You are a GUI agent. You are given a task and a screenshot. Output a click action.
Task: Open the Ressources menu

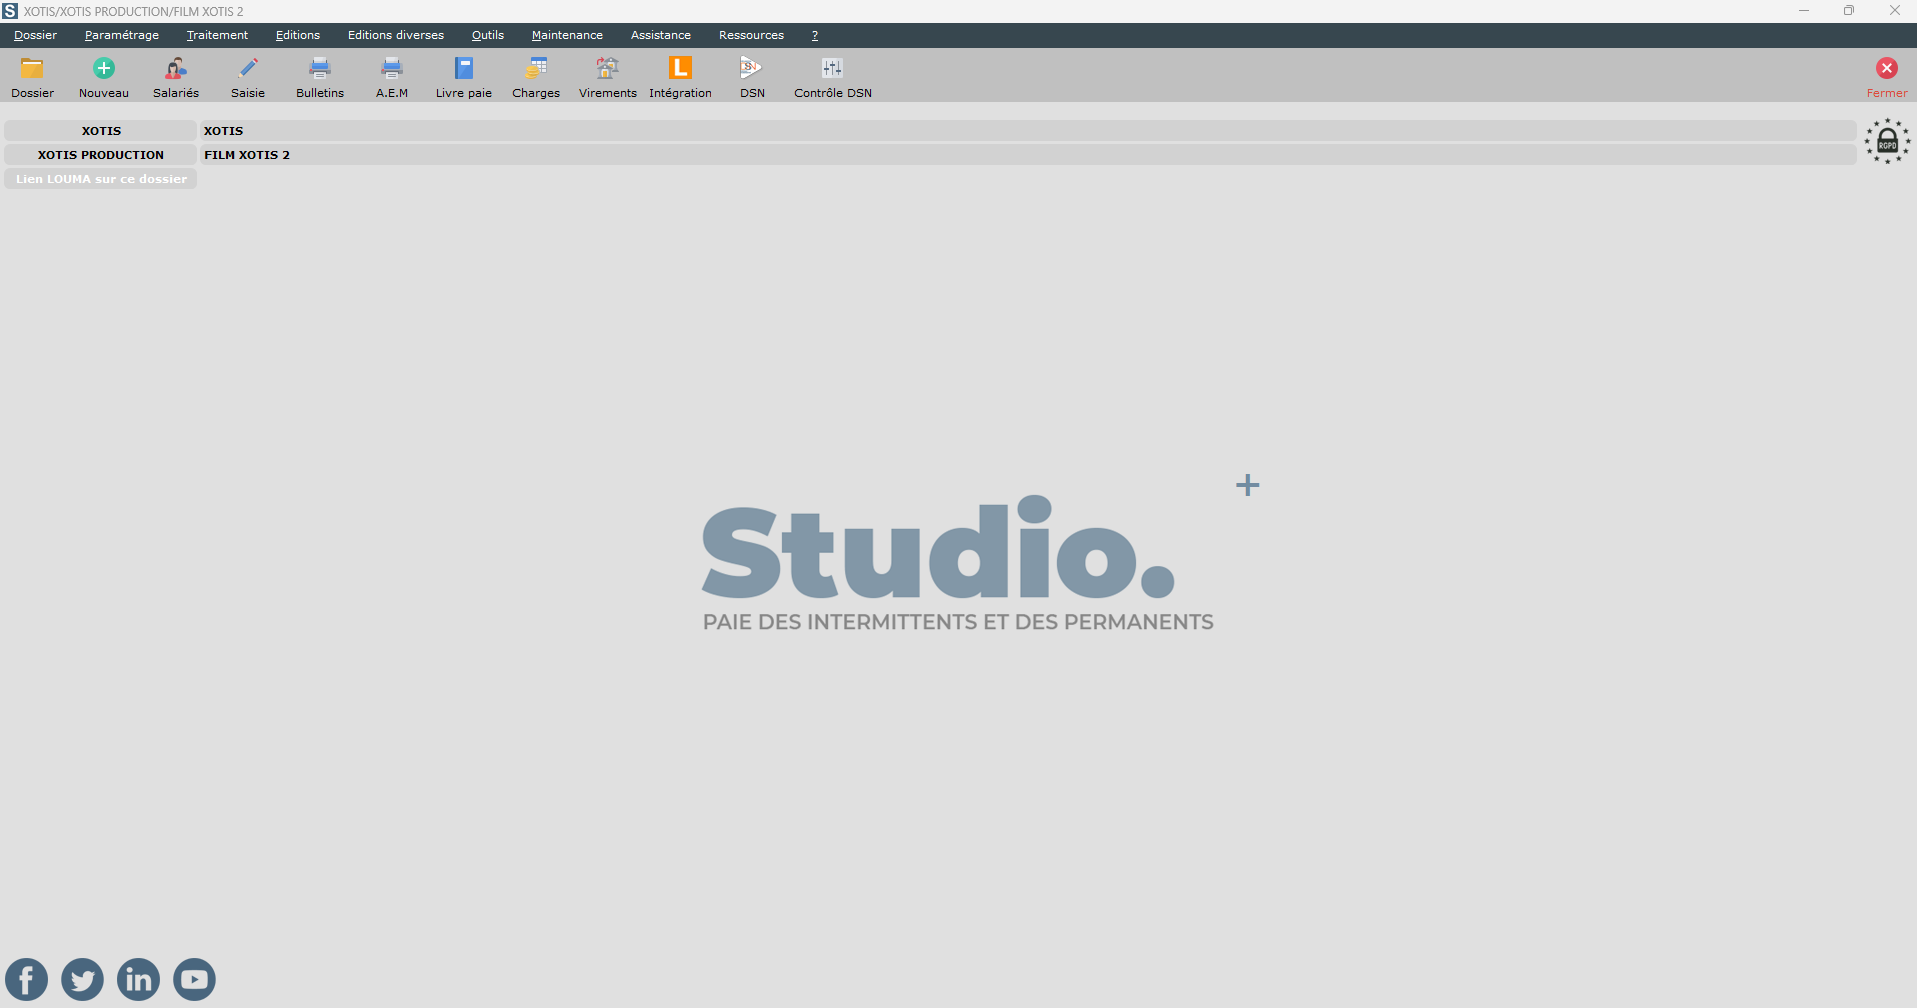tap(751, 35)
